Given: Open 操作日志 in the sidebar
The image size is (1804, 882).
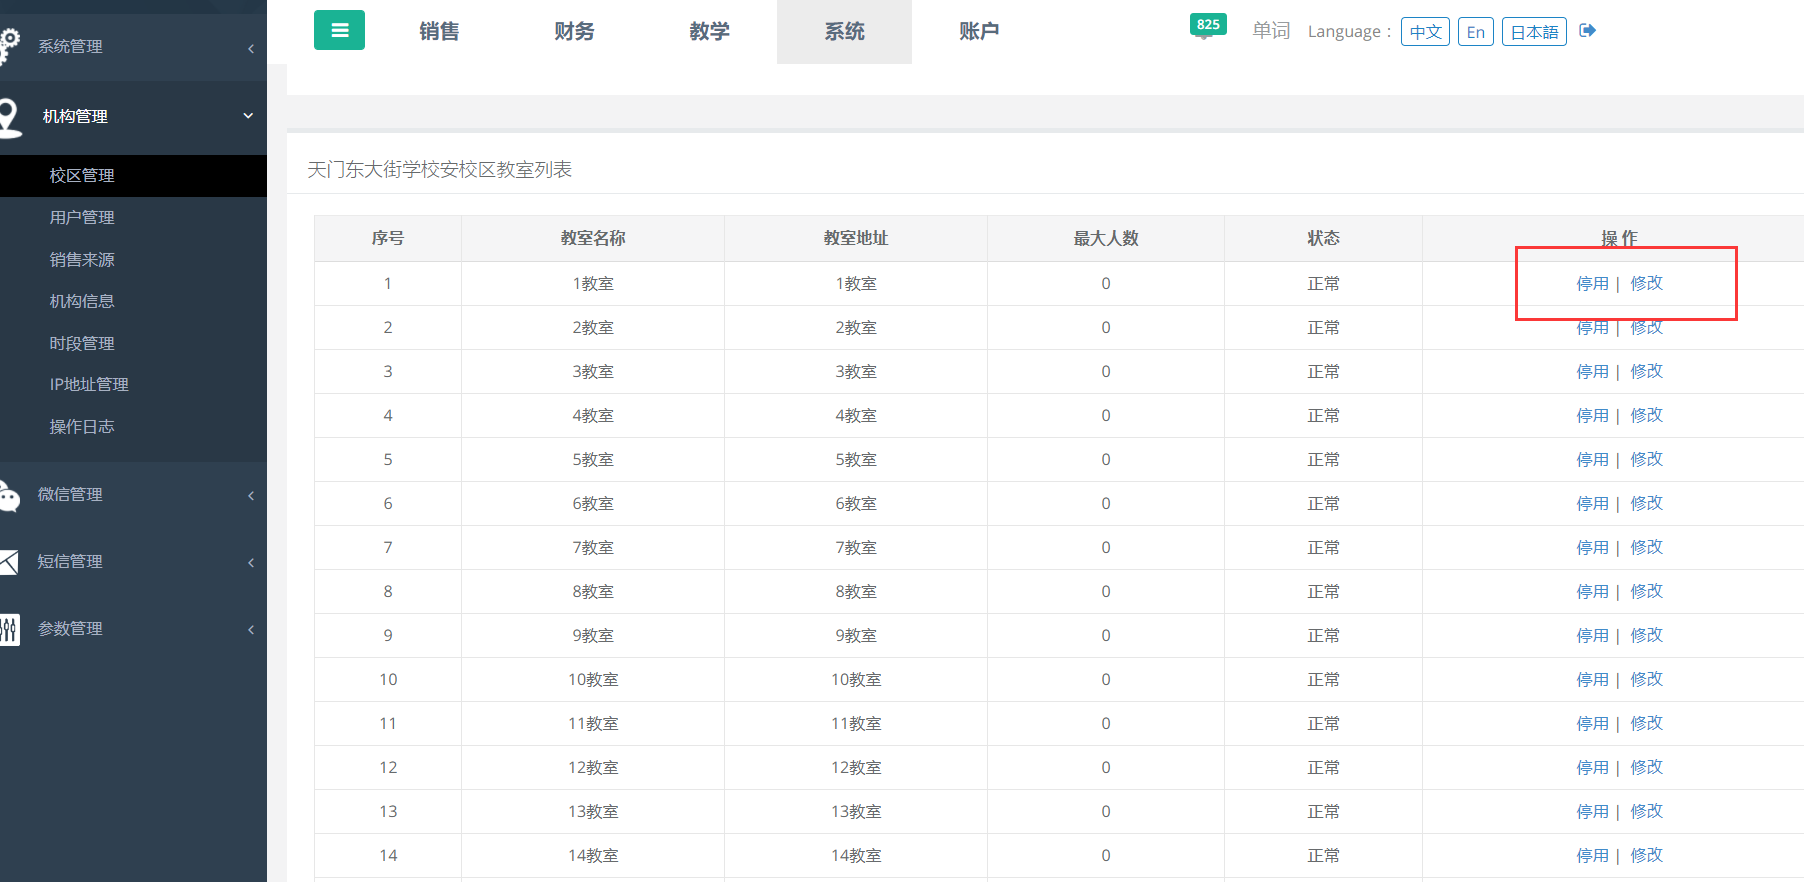Looking at the screenshot, I should [x=82, y=427].
